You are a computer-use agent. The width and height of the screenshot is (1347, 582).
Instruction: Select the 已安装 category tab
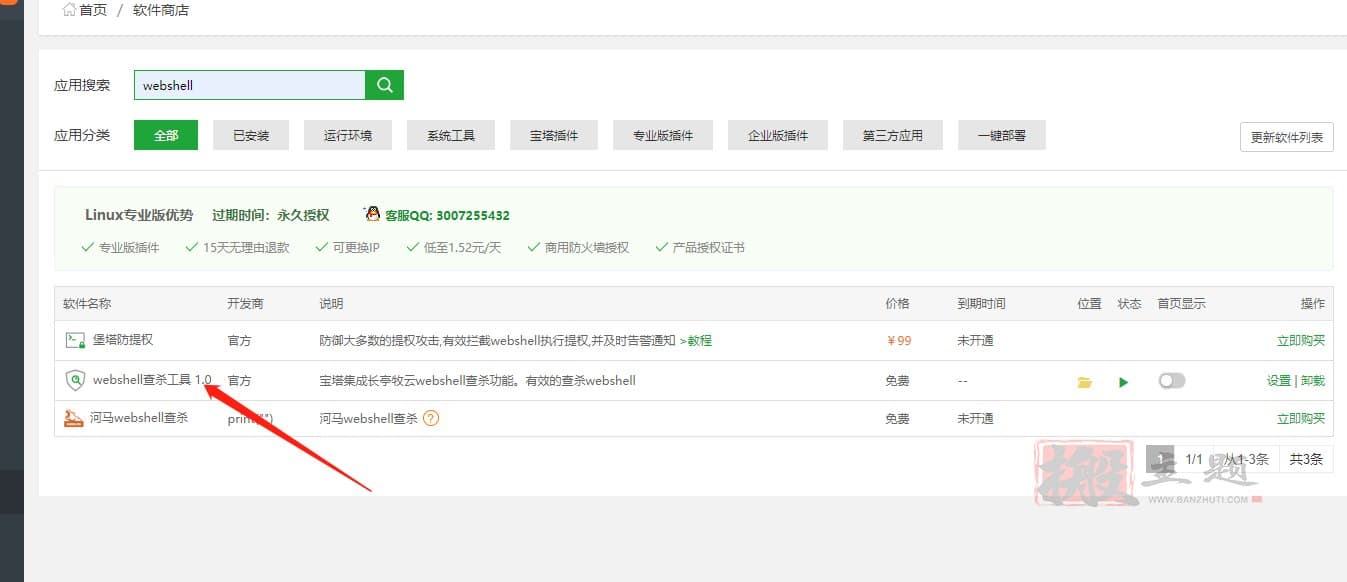251,135
